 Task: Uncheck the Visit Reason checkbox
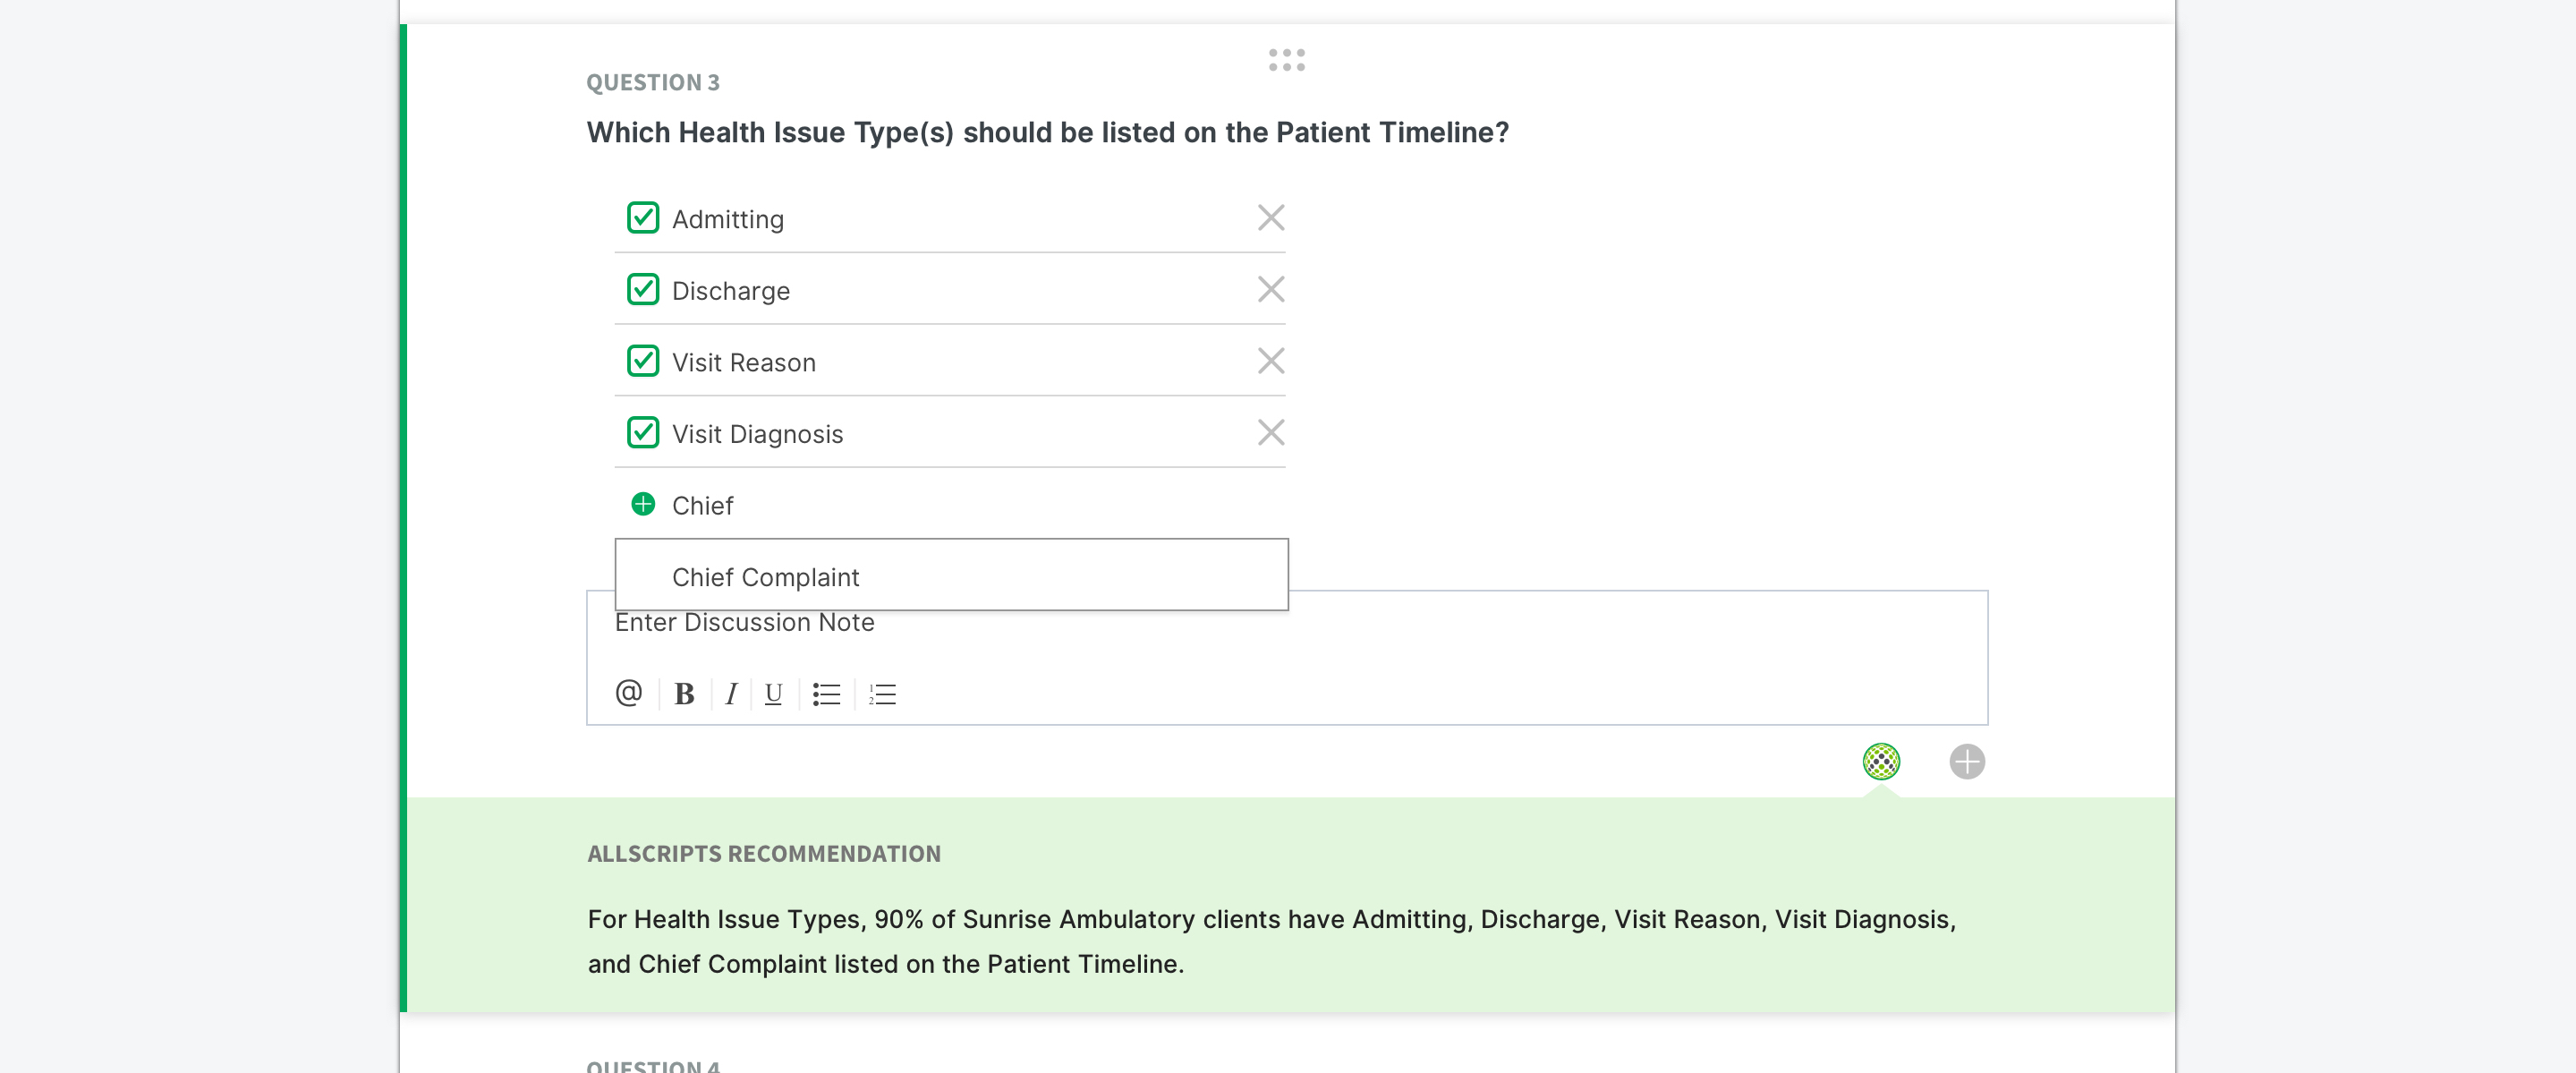tap(643, 361)
